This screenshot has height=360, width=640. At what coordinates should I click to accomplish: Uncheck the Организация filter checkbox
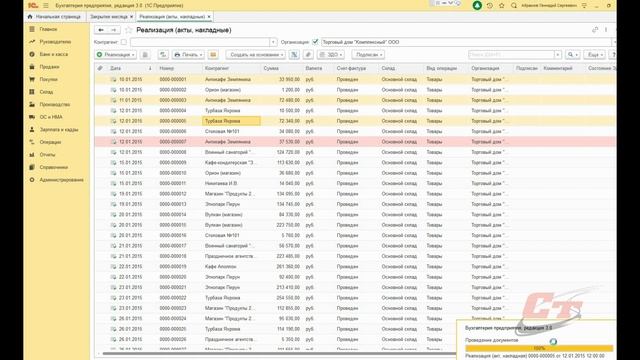pos(315,42)
